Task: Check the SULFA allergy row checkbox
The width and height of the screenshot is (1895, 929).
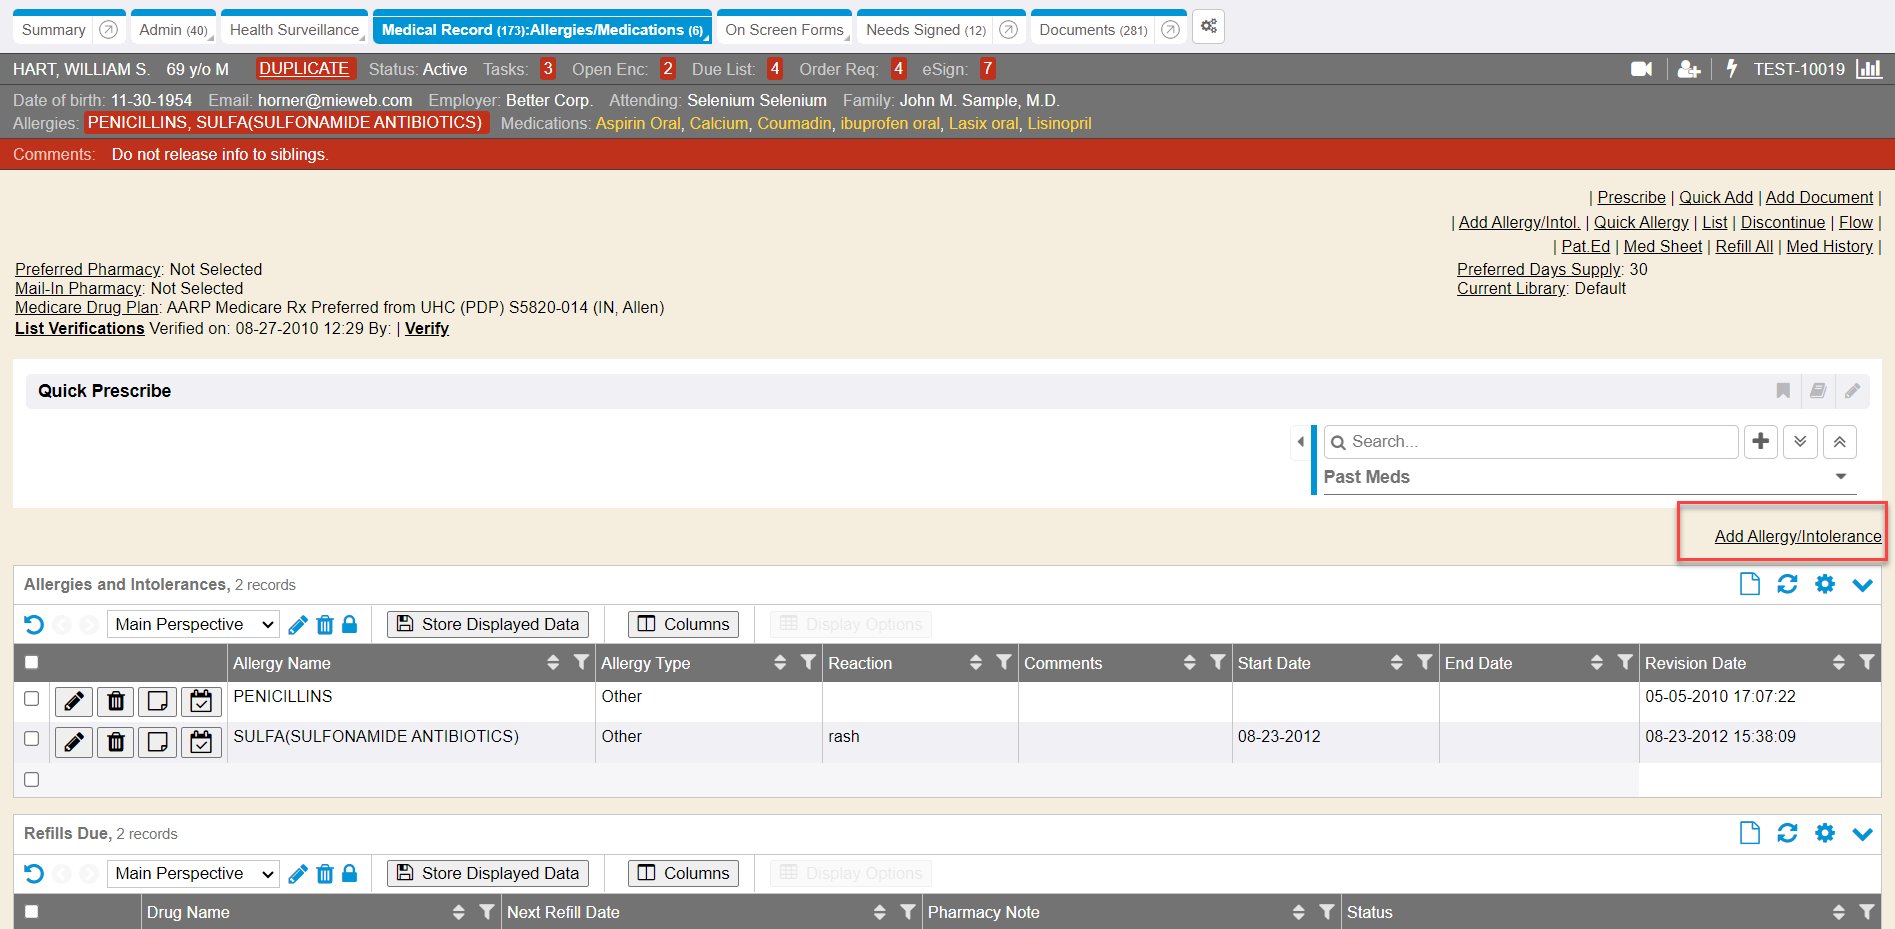Action: point(32,739)
